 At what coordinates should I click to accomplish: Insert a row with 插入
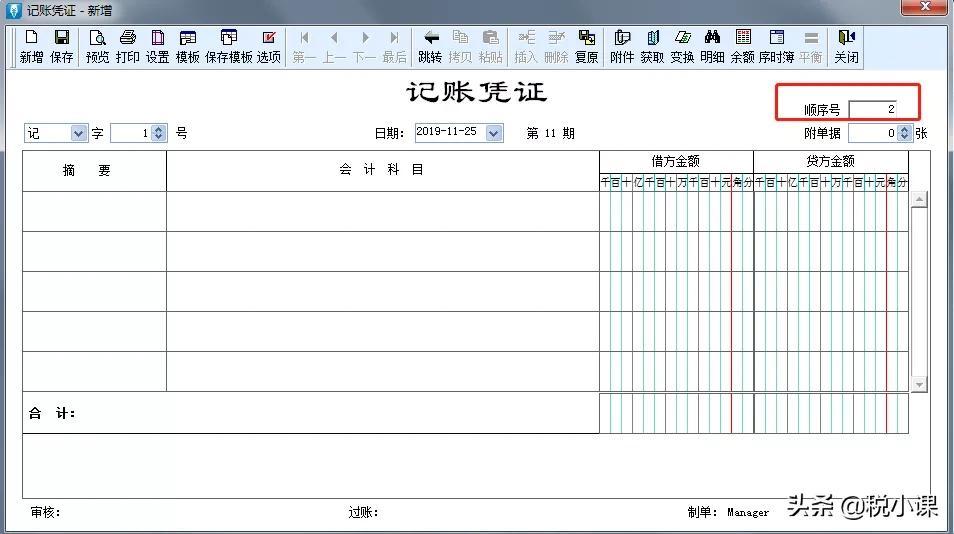[x=526, y=46]
